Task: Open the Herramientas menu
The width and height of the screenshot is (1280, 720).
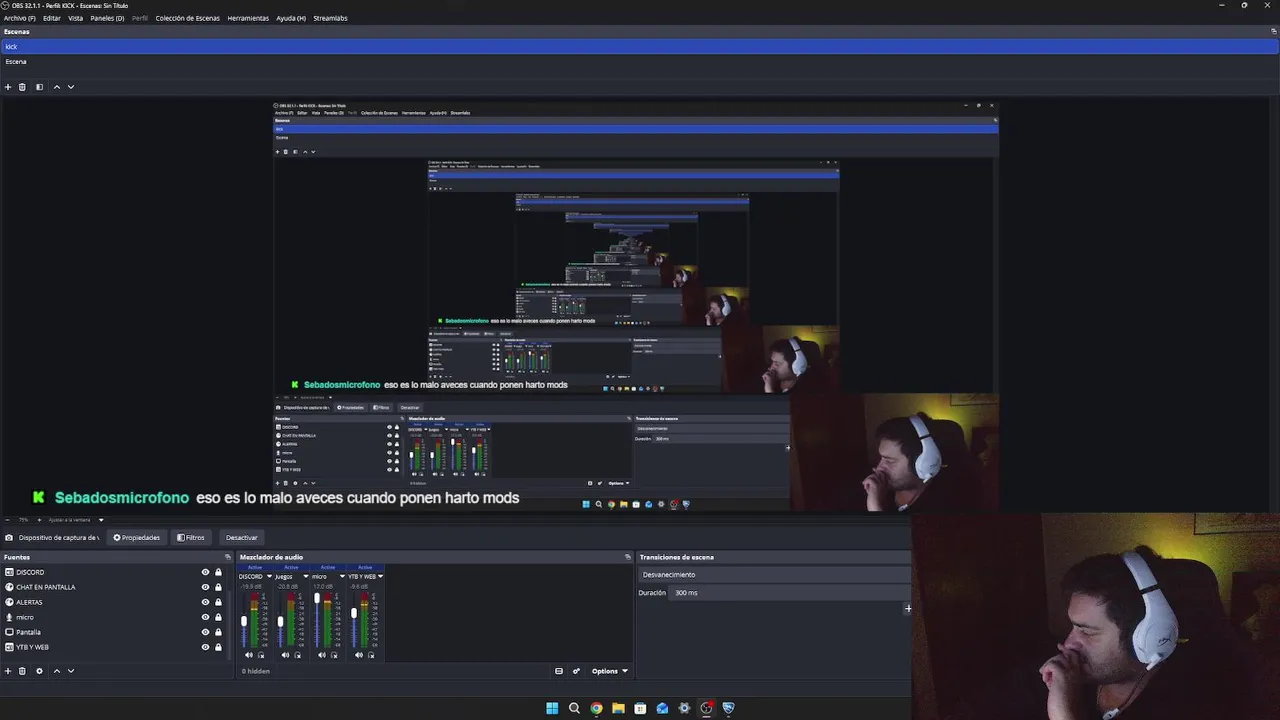Action: pos(248,18)
